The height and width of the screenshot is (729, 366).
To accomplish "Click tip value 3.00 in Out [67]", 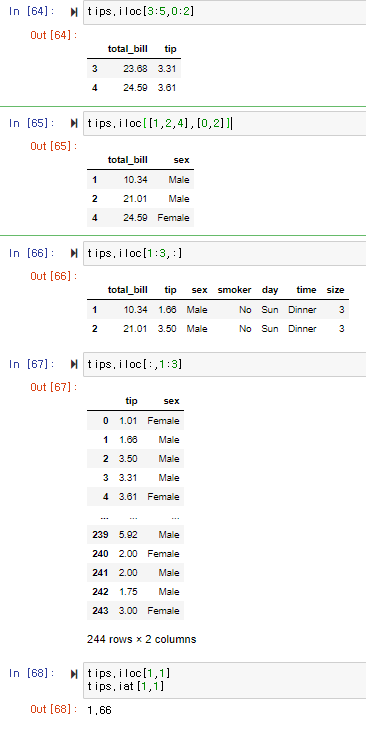I will [x=128, y=610].
